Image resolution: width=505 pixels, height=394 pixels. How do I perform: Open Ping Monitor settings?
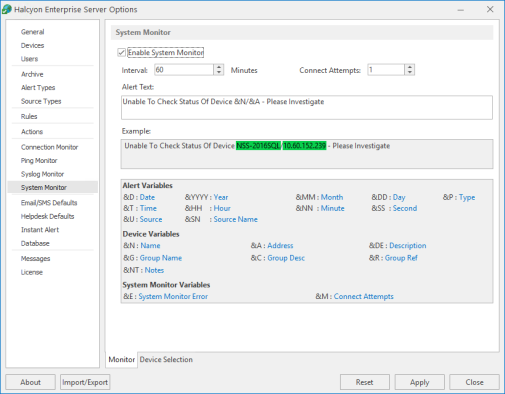coord(39,161)
